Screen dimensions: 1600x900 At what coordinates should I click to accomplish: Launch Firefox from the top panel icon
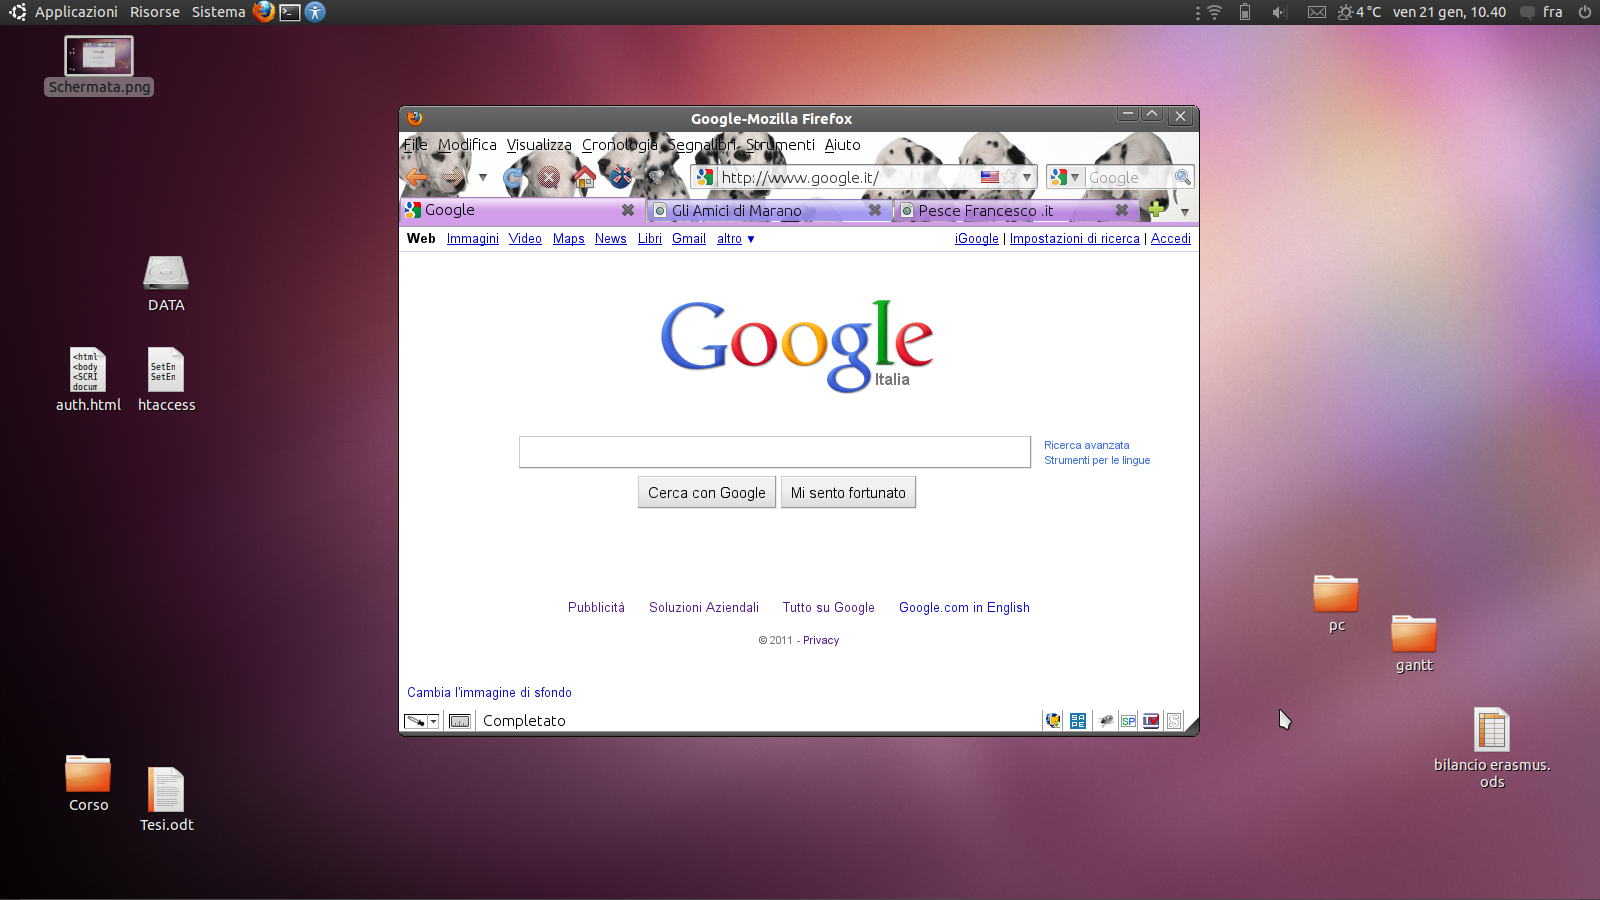pos(264,12)
